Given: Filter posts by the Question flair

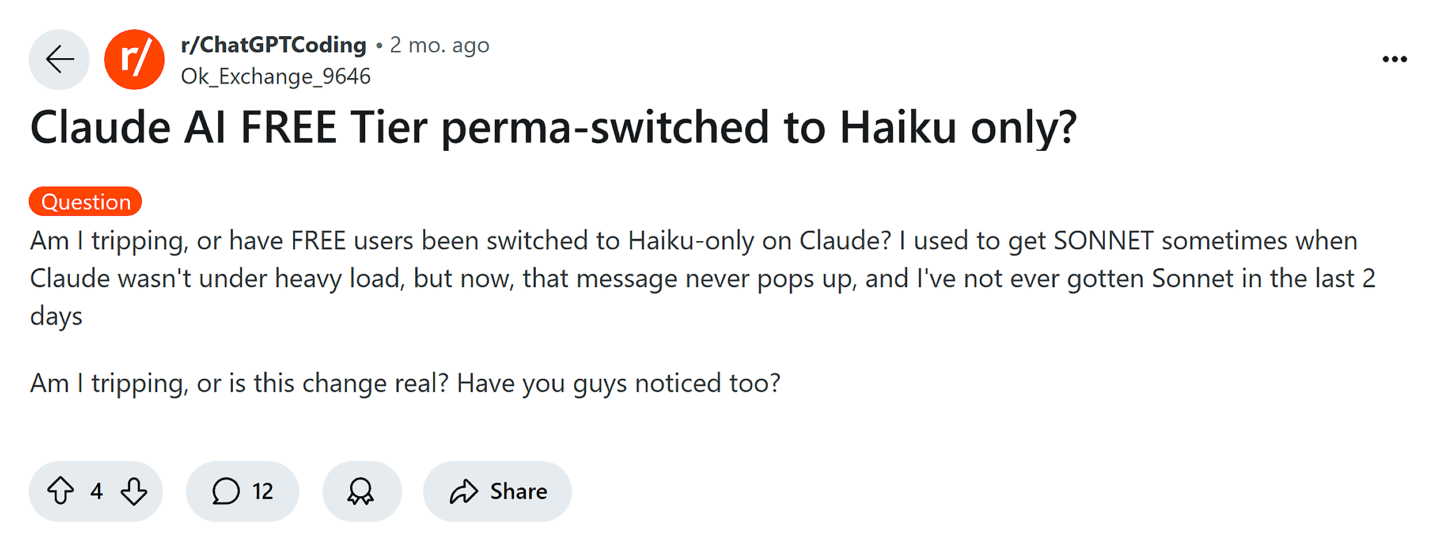Looking at the screenshot, I should (86, 202).
